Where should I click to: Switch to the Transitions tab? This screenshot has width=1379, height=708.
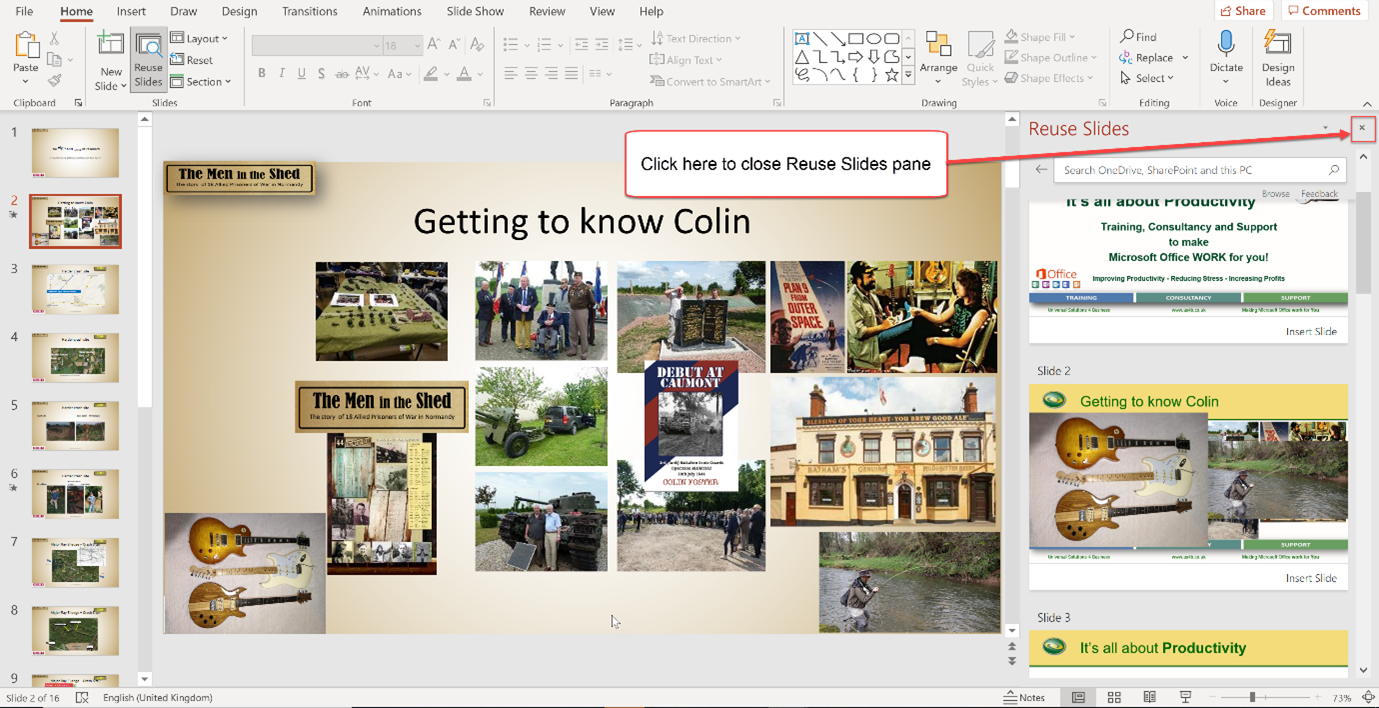coord(309,11)
